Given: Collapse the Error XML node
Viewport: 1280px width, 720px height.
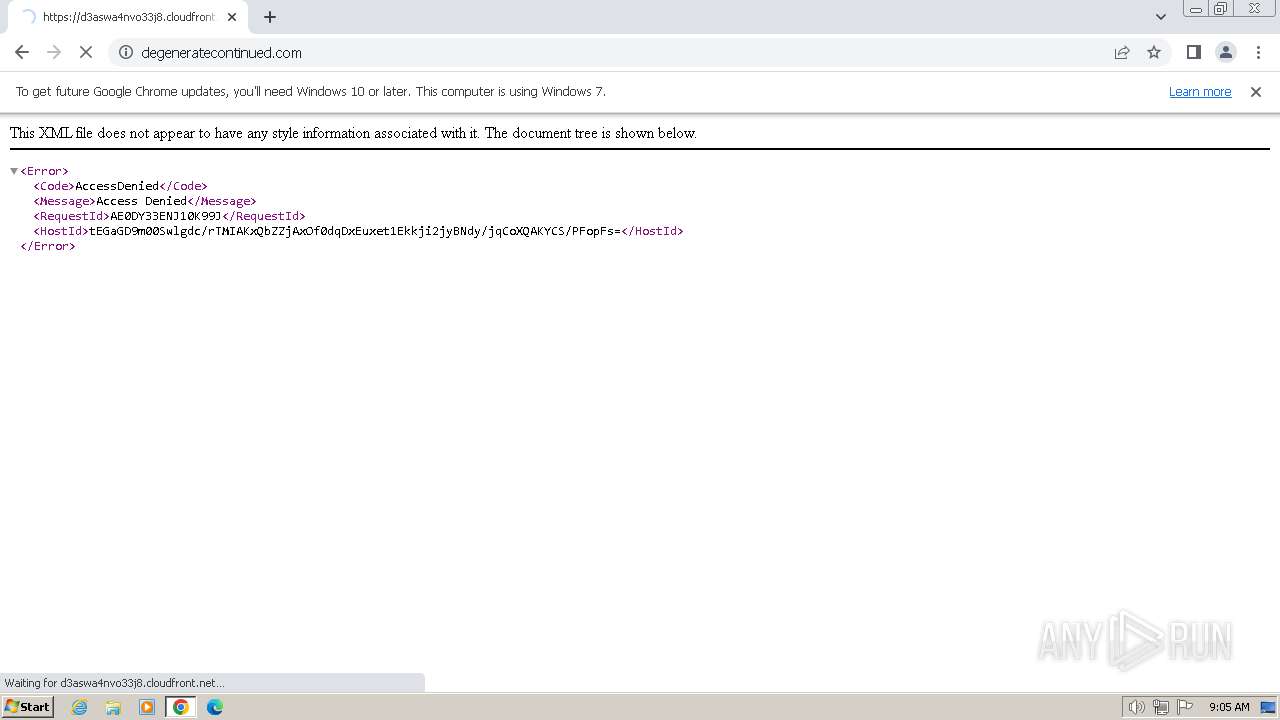Looking at the screenshot, I should pos(14,171).
